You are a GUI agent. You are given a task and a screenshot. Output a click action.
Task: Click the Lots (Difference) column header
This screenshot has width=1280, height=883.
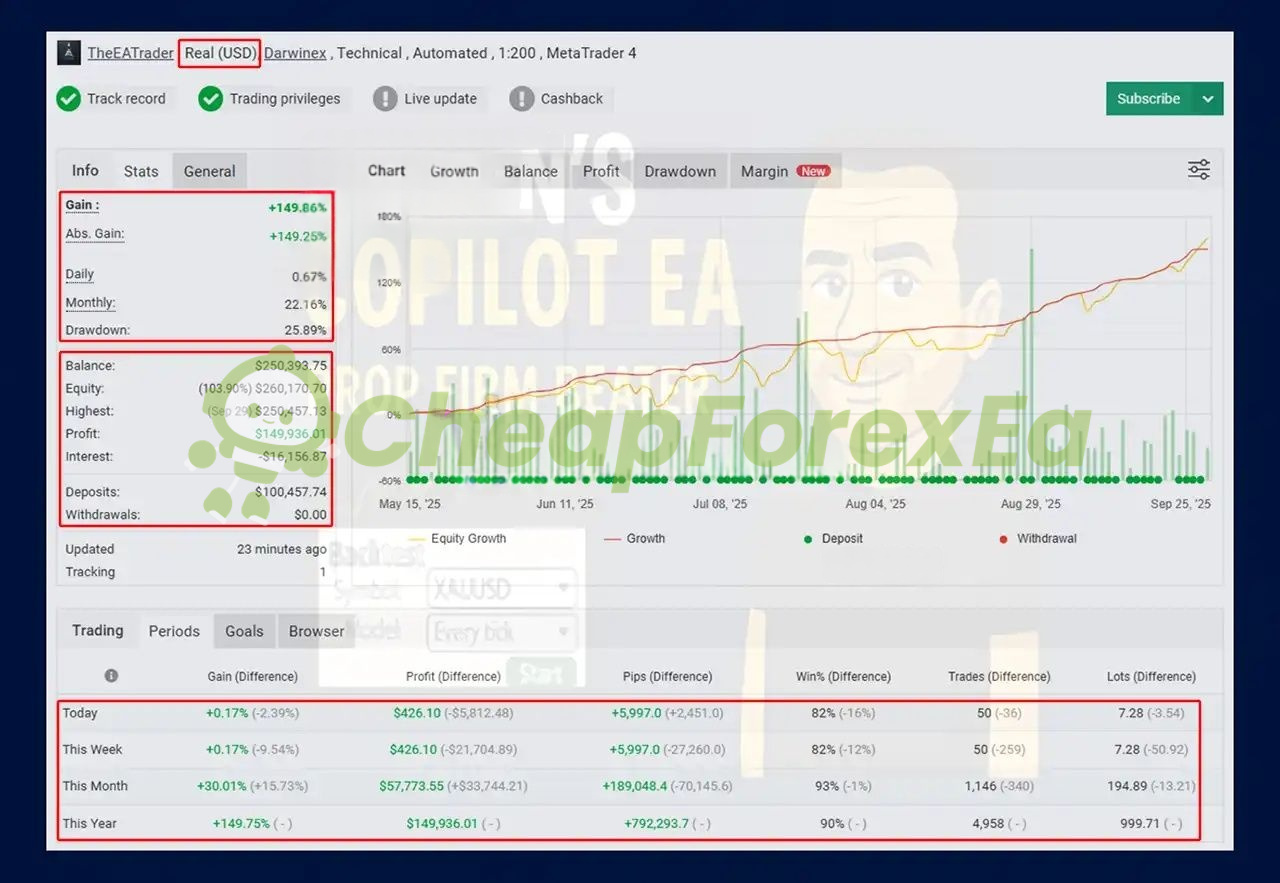click(1151, 676)
